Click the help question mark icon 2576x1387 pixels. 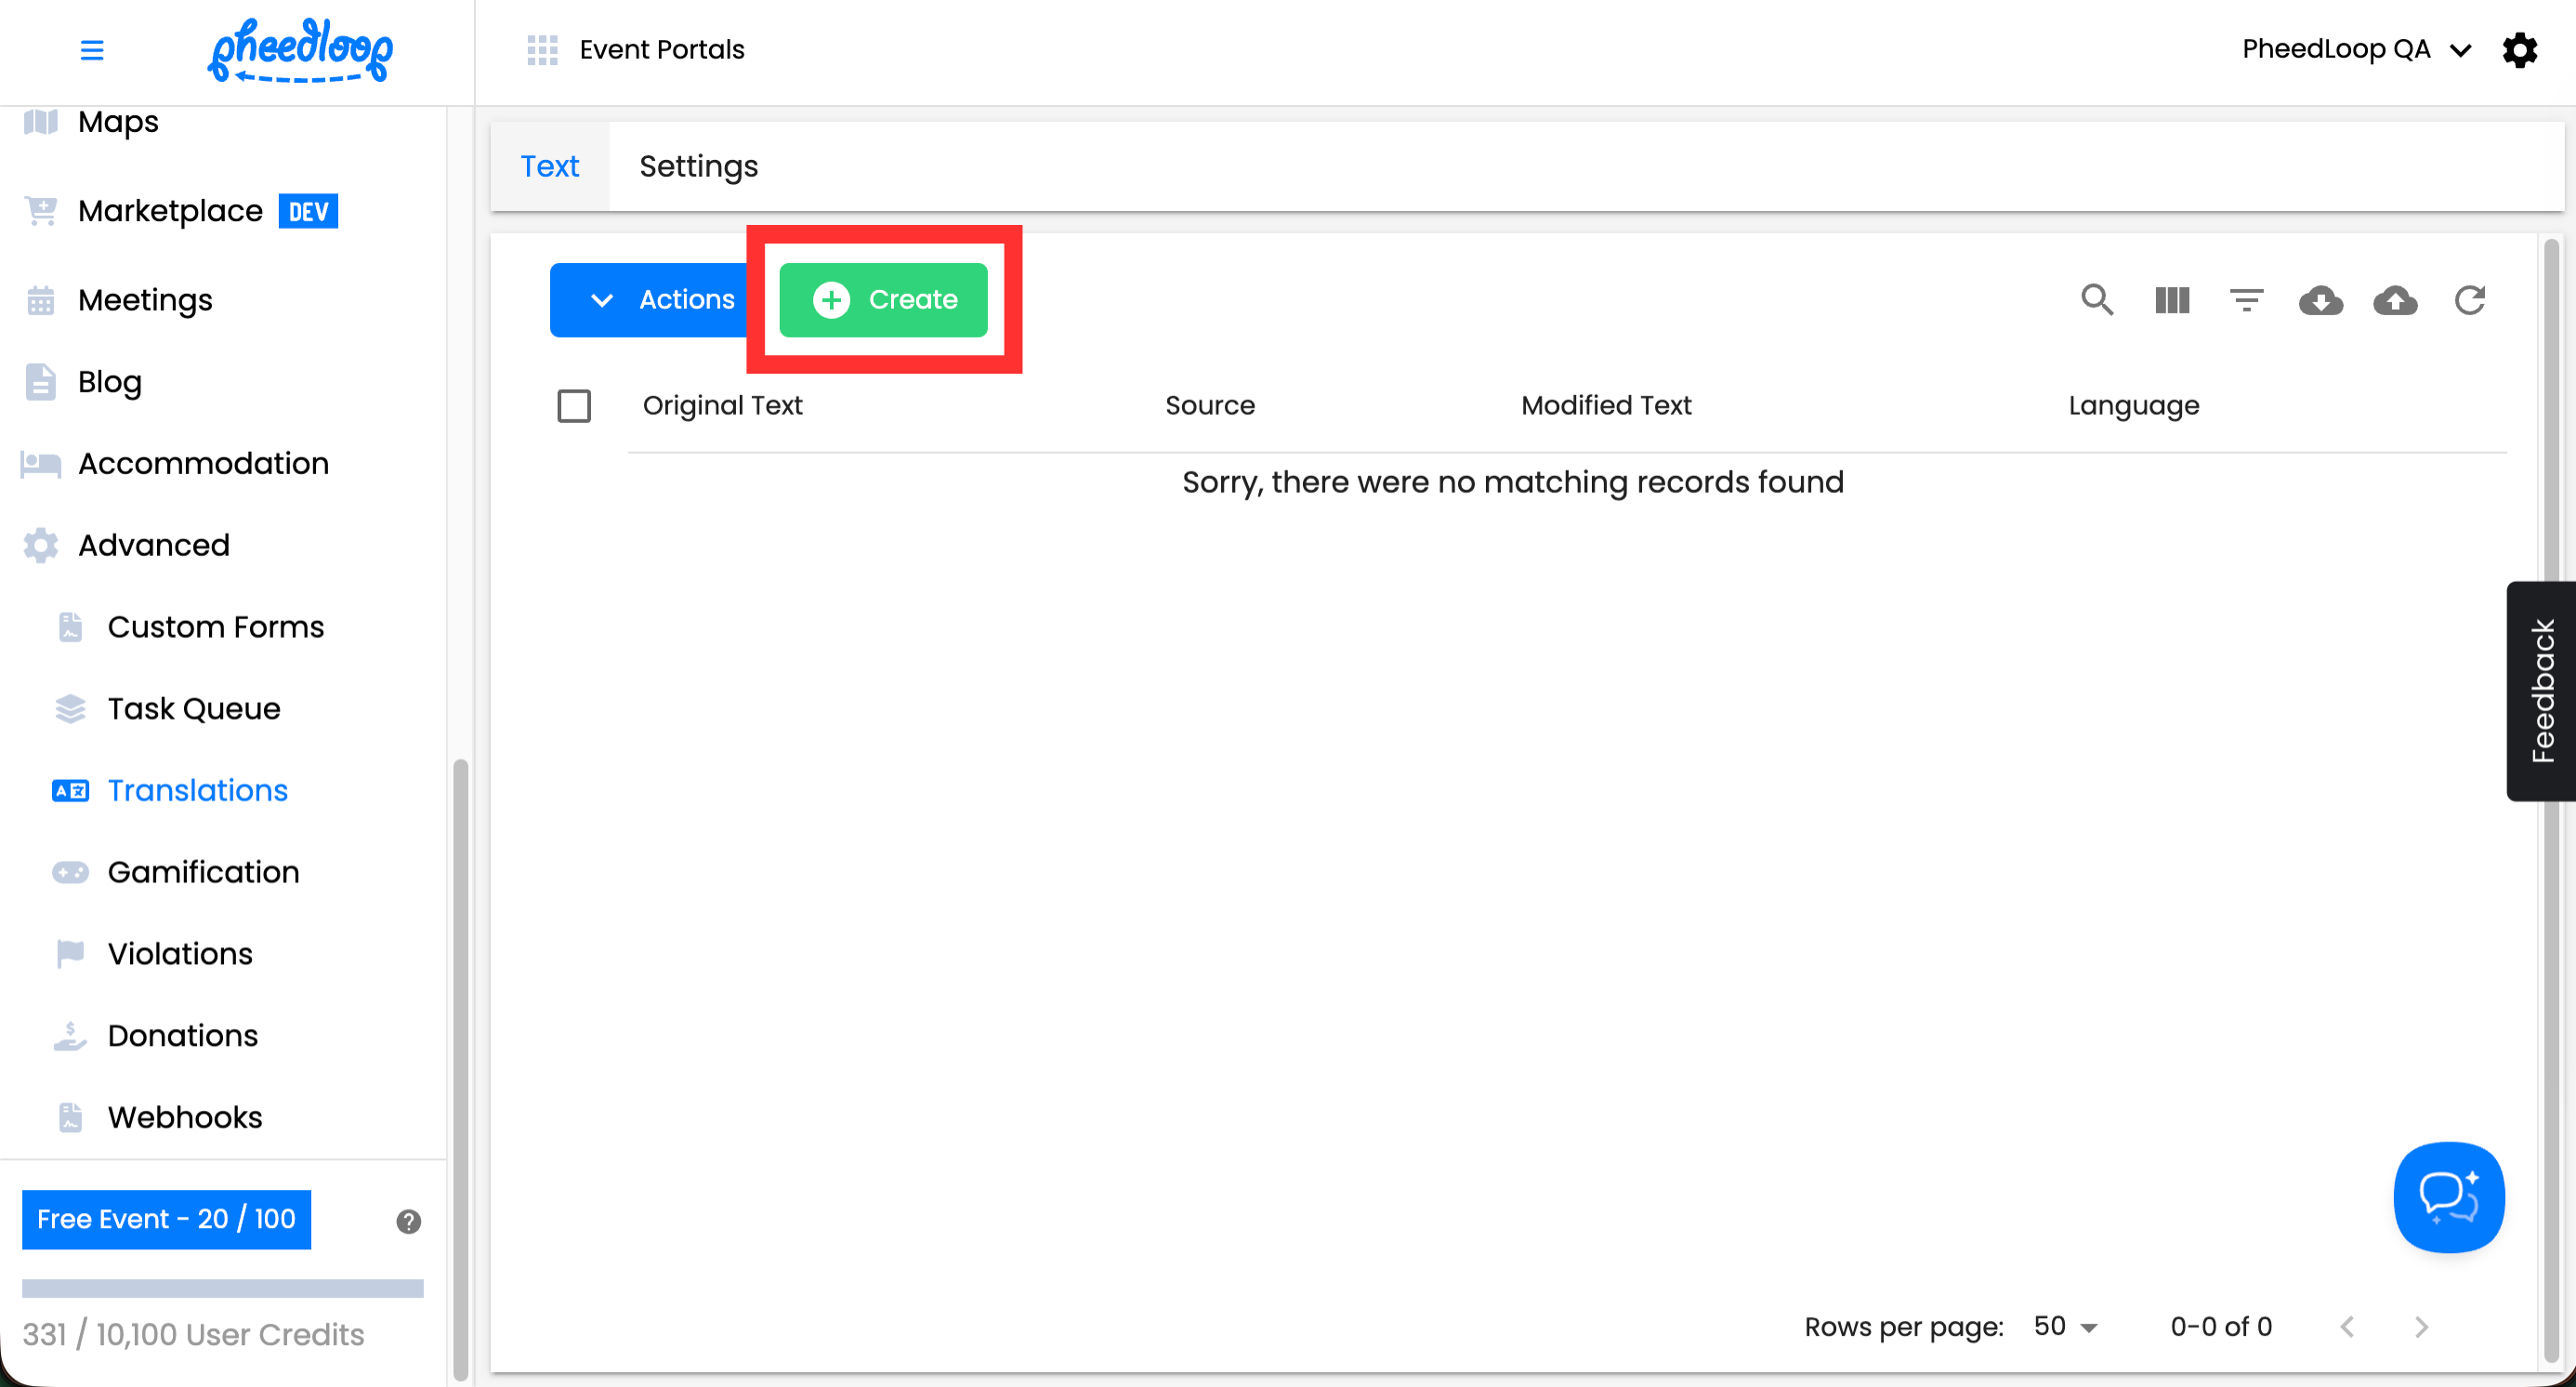[x=408, y=1221]
